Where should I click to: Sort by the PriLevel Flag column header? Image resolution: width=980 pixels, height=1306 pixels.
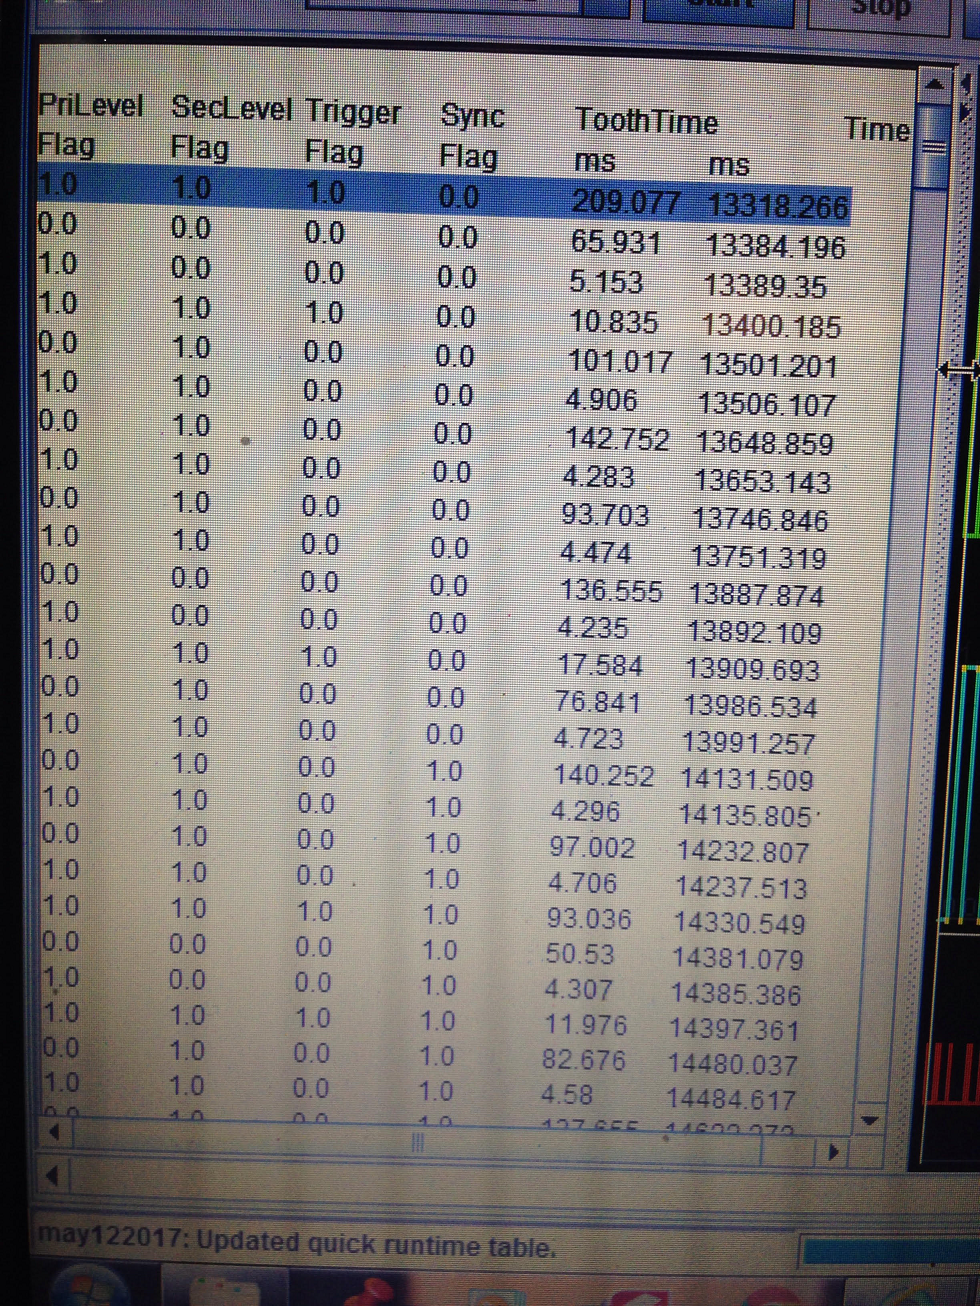click(x=90, y=125)
